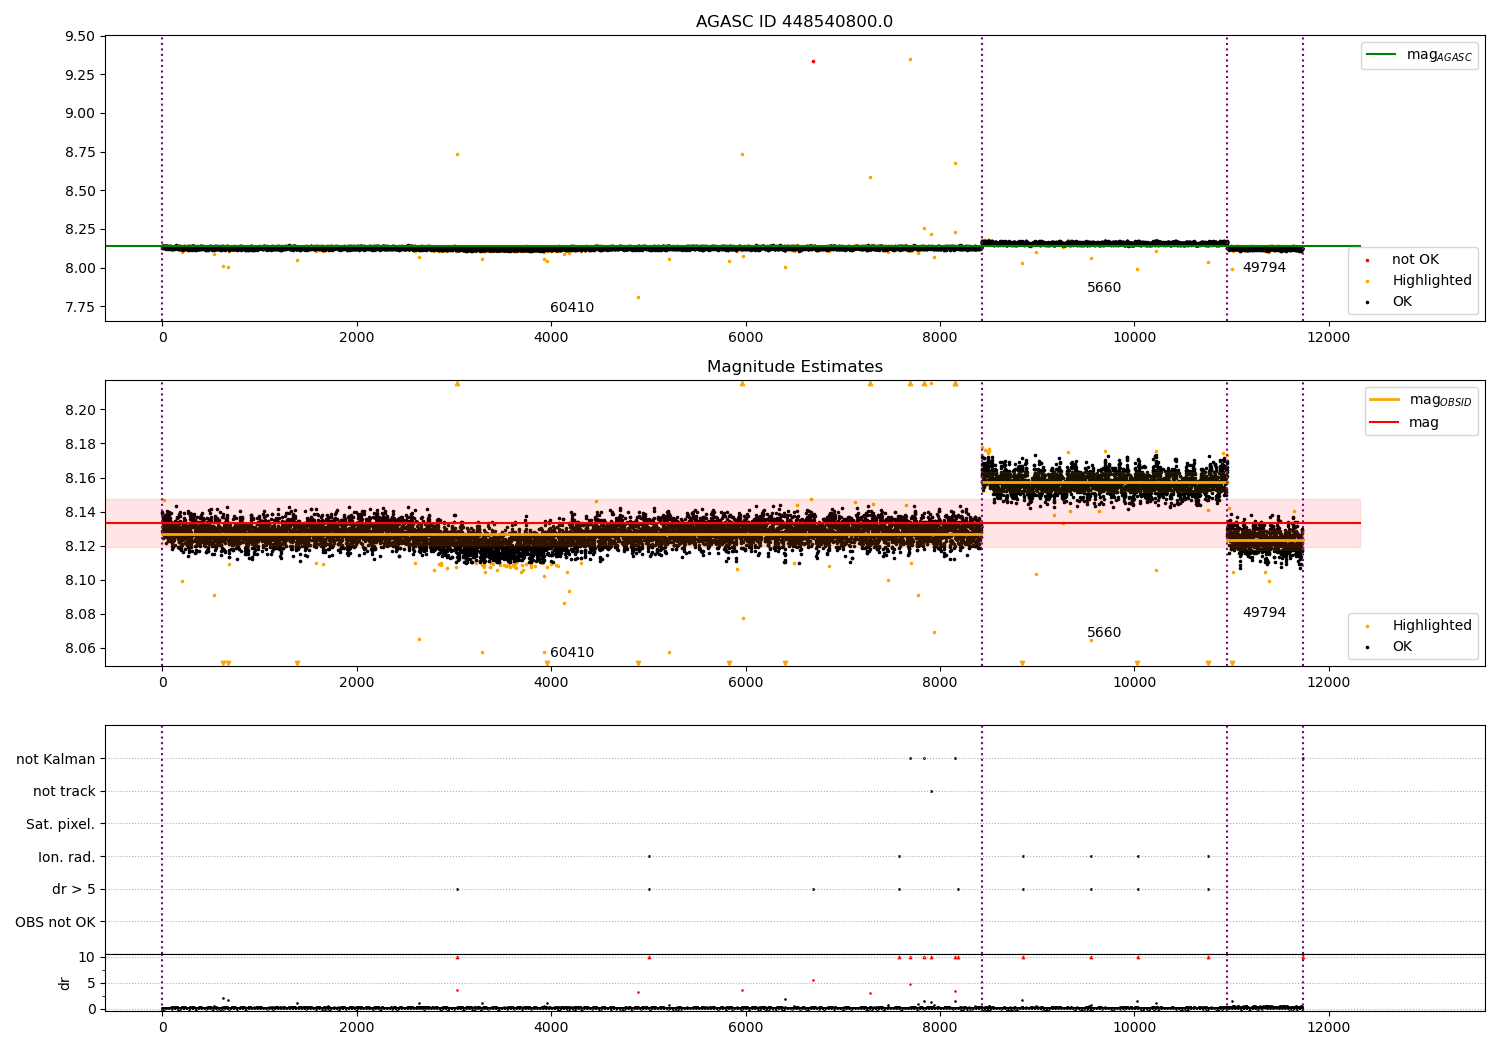Click the '5' tick on the dr axis

tap(91, 983)
